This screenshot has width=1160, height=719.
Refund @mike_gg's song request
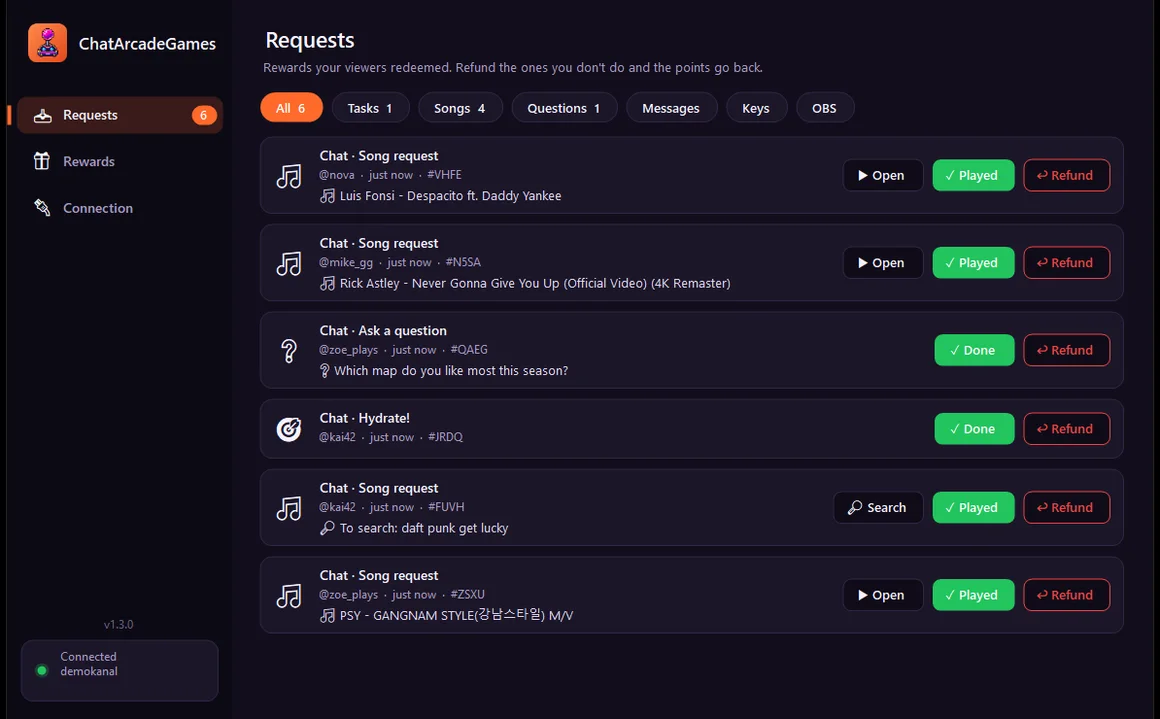click(x=1066, y=263)
